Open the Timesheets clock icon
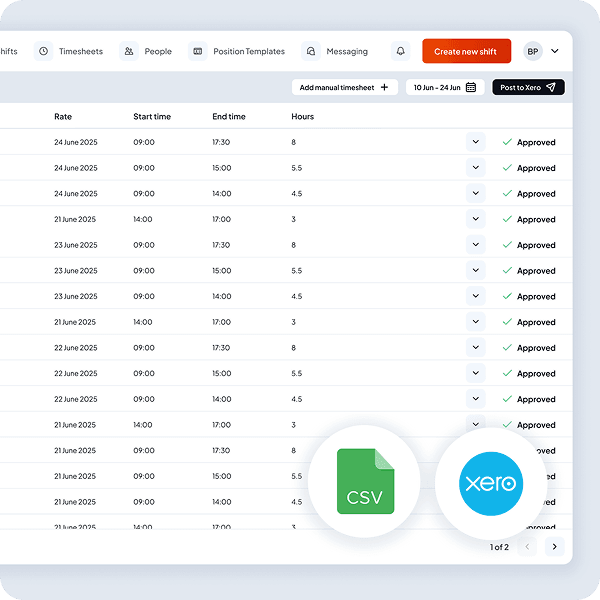 (x=44, y=51)
